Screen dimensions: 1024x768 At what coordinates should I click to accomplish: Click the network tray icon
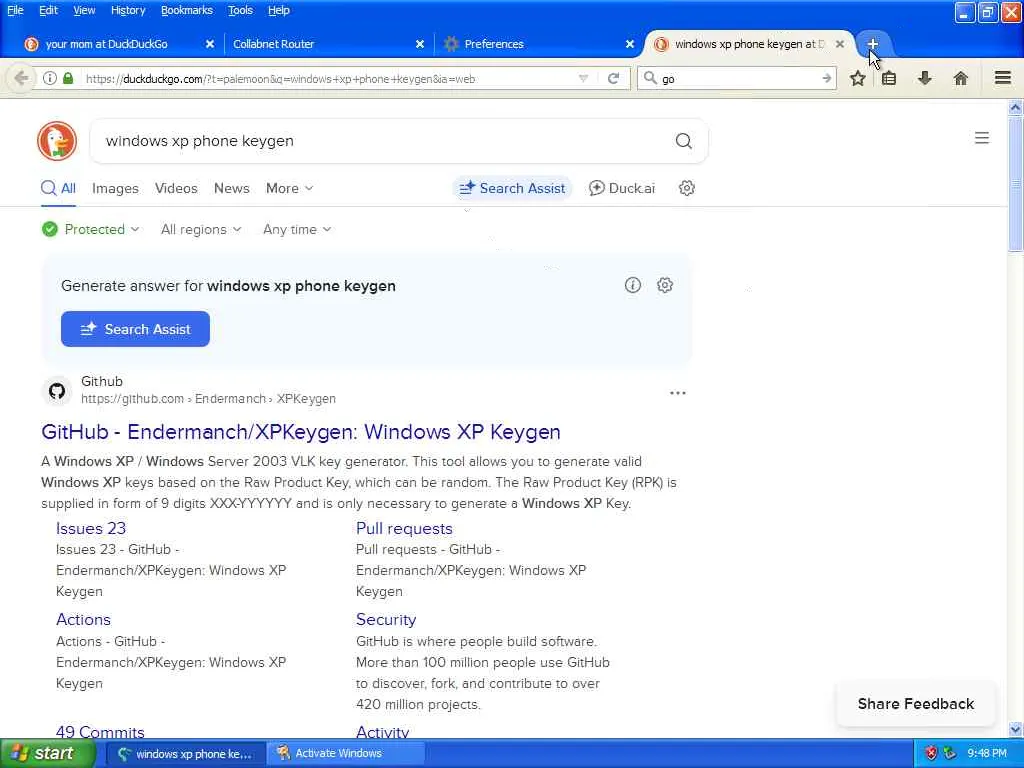tap(950, 753)
